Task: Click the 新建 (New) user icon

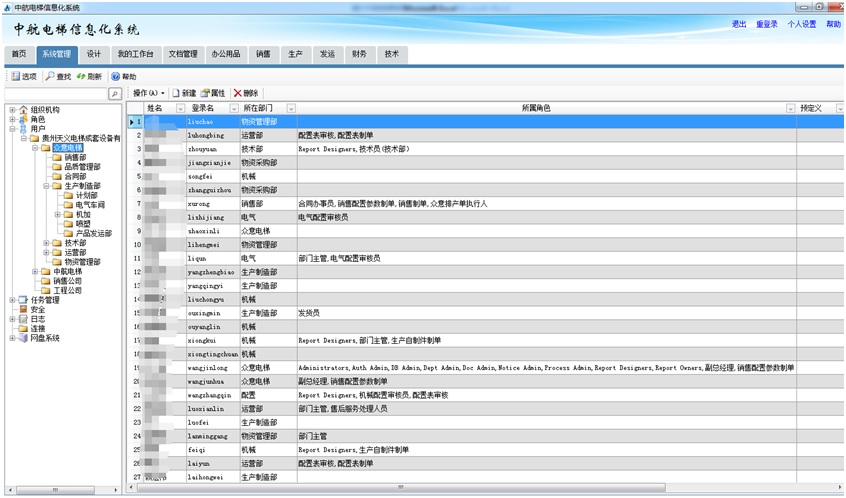Action: (175, 93)
